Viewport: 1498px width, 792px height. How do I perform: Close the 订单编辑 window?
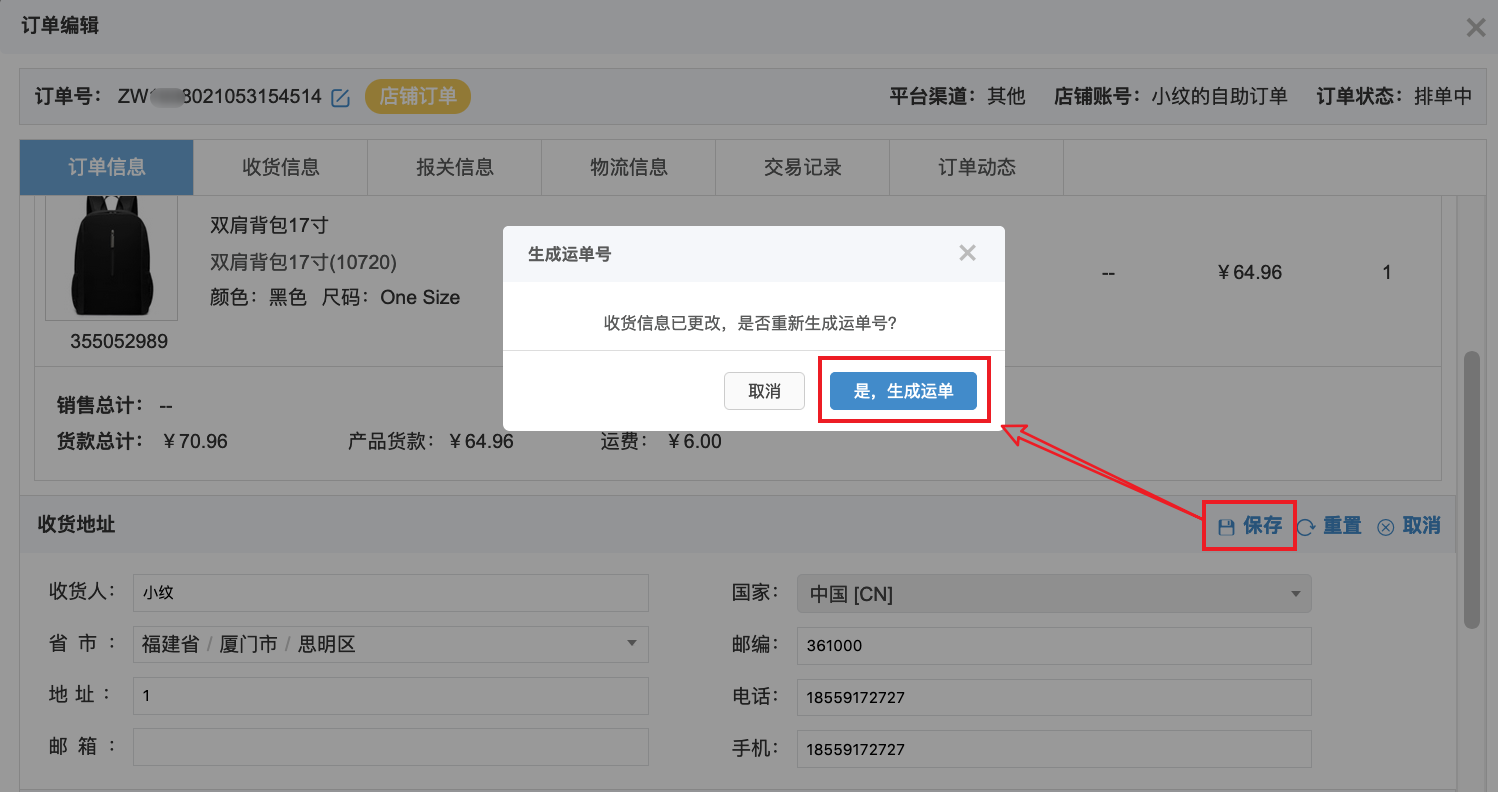tap(1475, 27)
